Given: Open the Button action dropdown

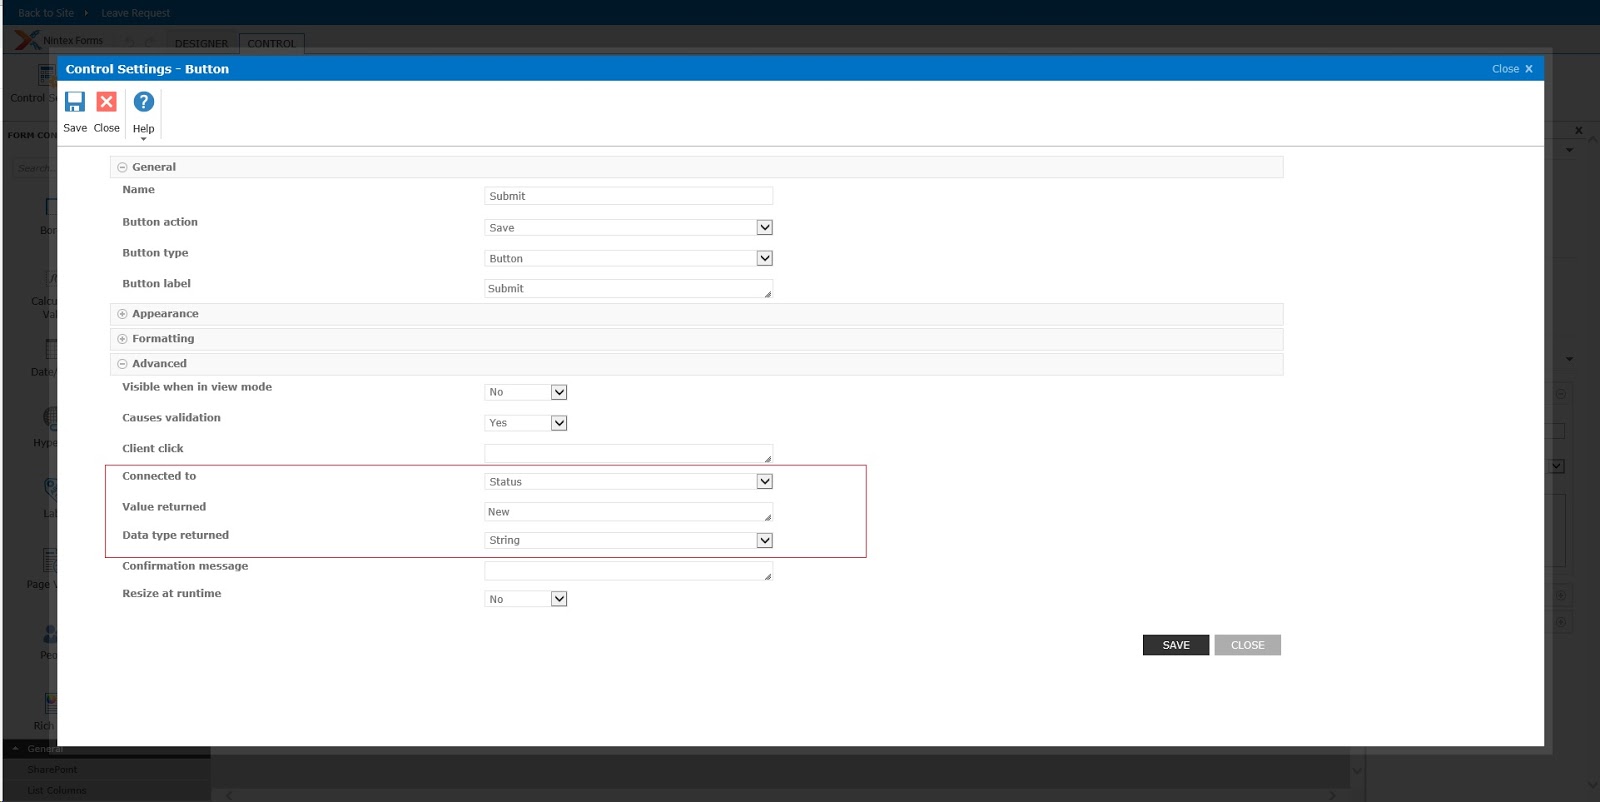Looking at the screenshot, I should 629,228.
